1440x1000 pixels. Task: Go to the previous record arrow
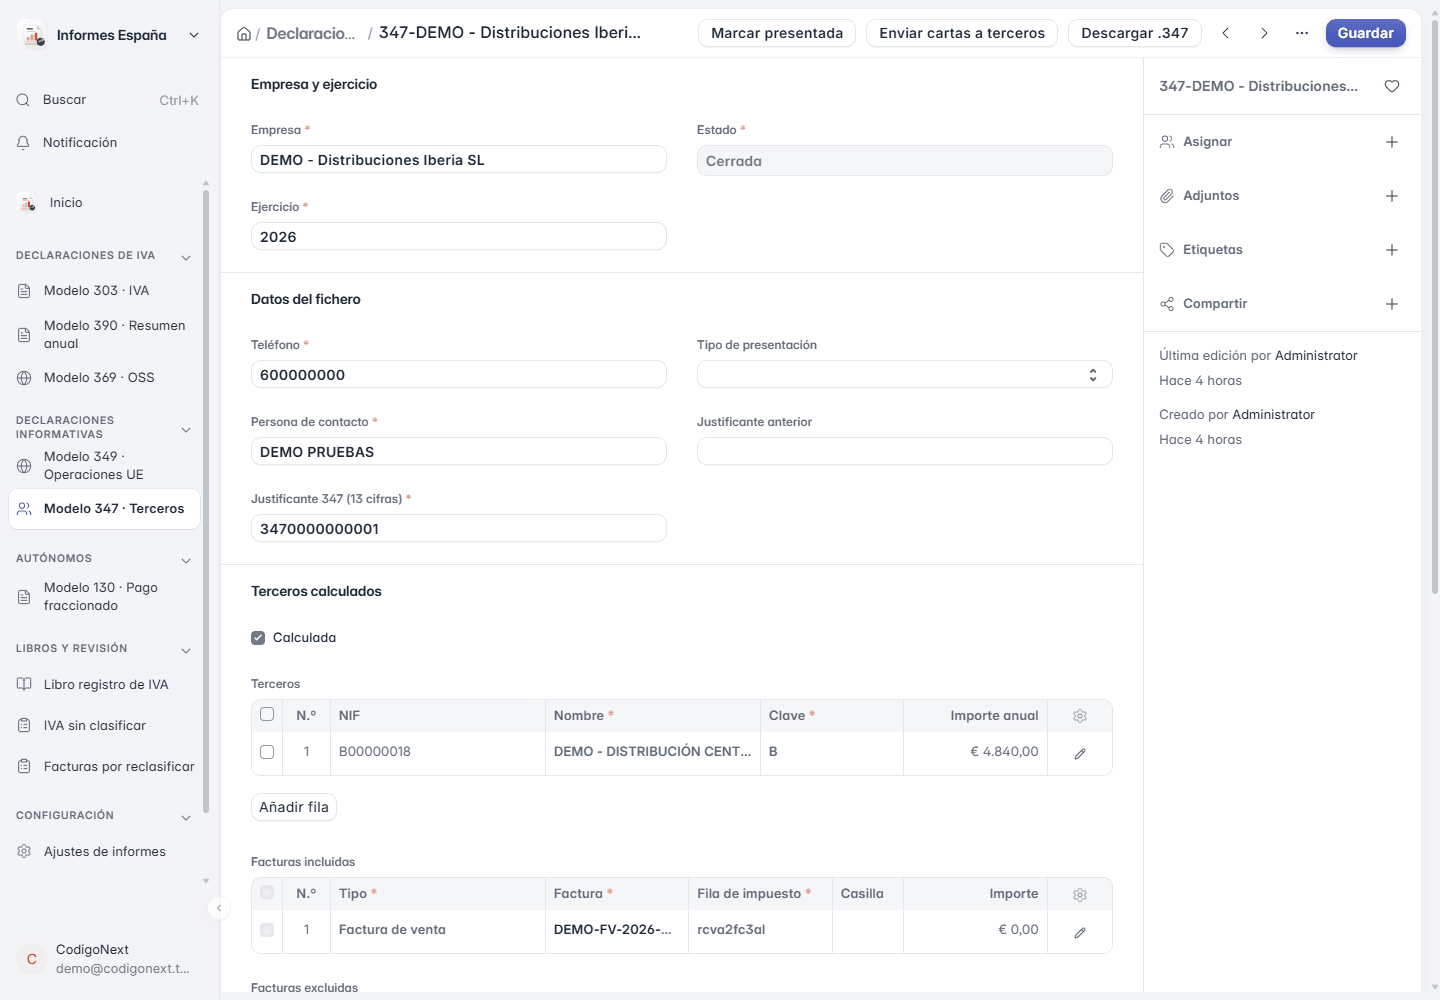(x=1226, y=33)
